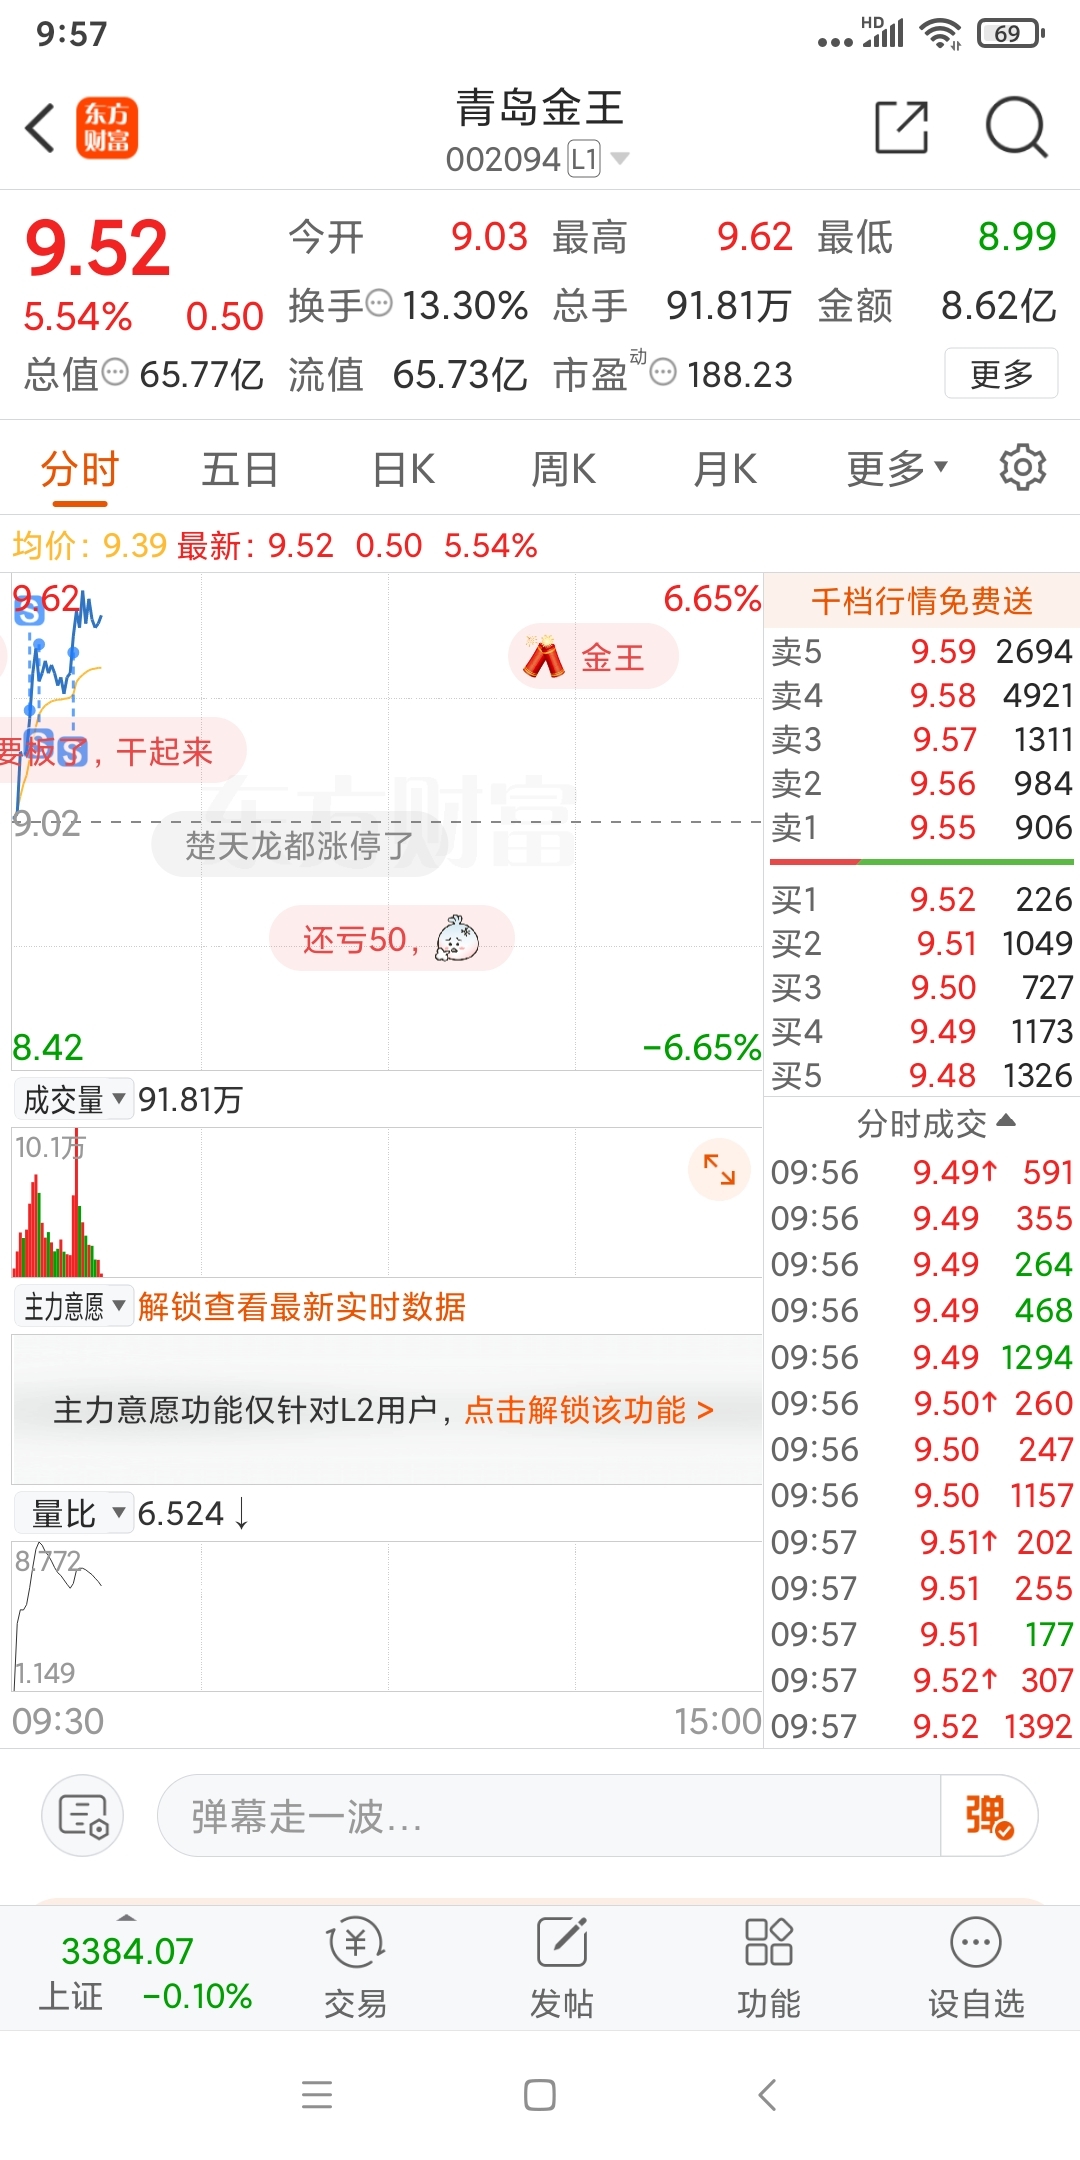The image size is (1080, 2160).
Task: Tap 解锁查看最新实时数据 link
Action: tap(302, 1306)
